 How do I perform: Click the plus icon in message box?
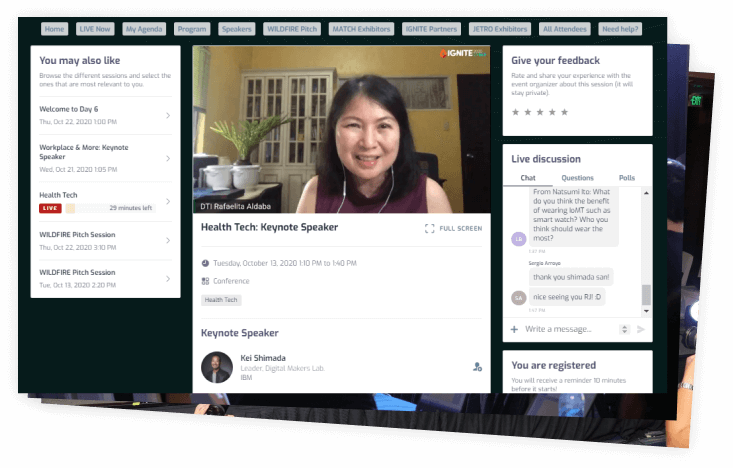point(514,329)
